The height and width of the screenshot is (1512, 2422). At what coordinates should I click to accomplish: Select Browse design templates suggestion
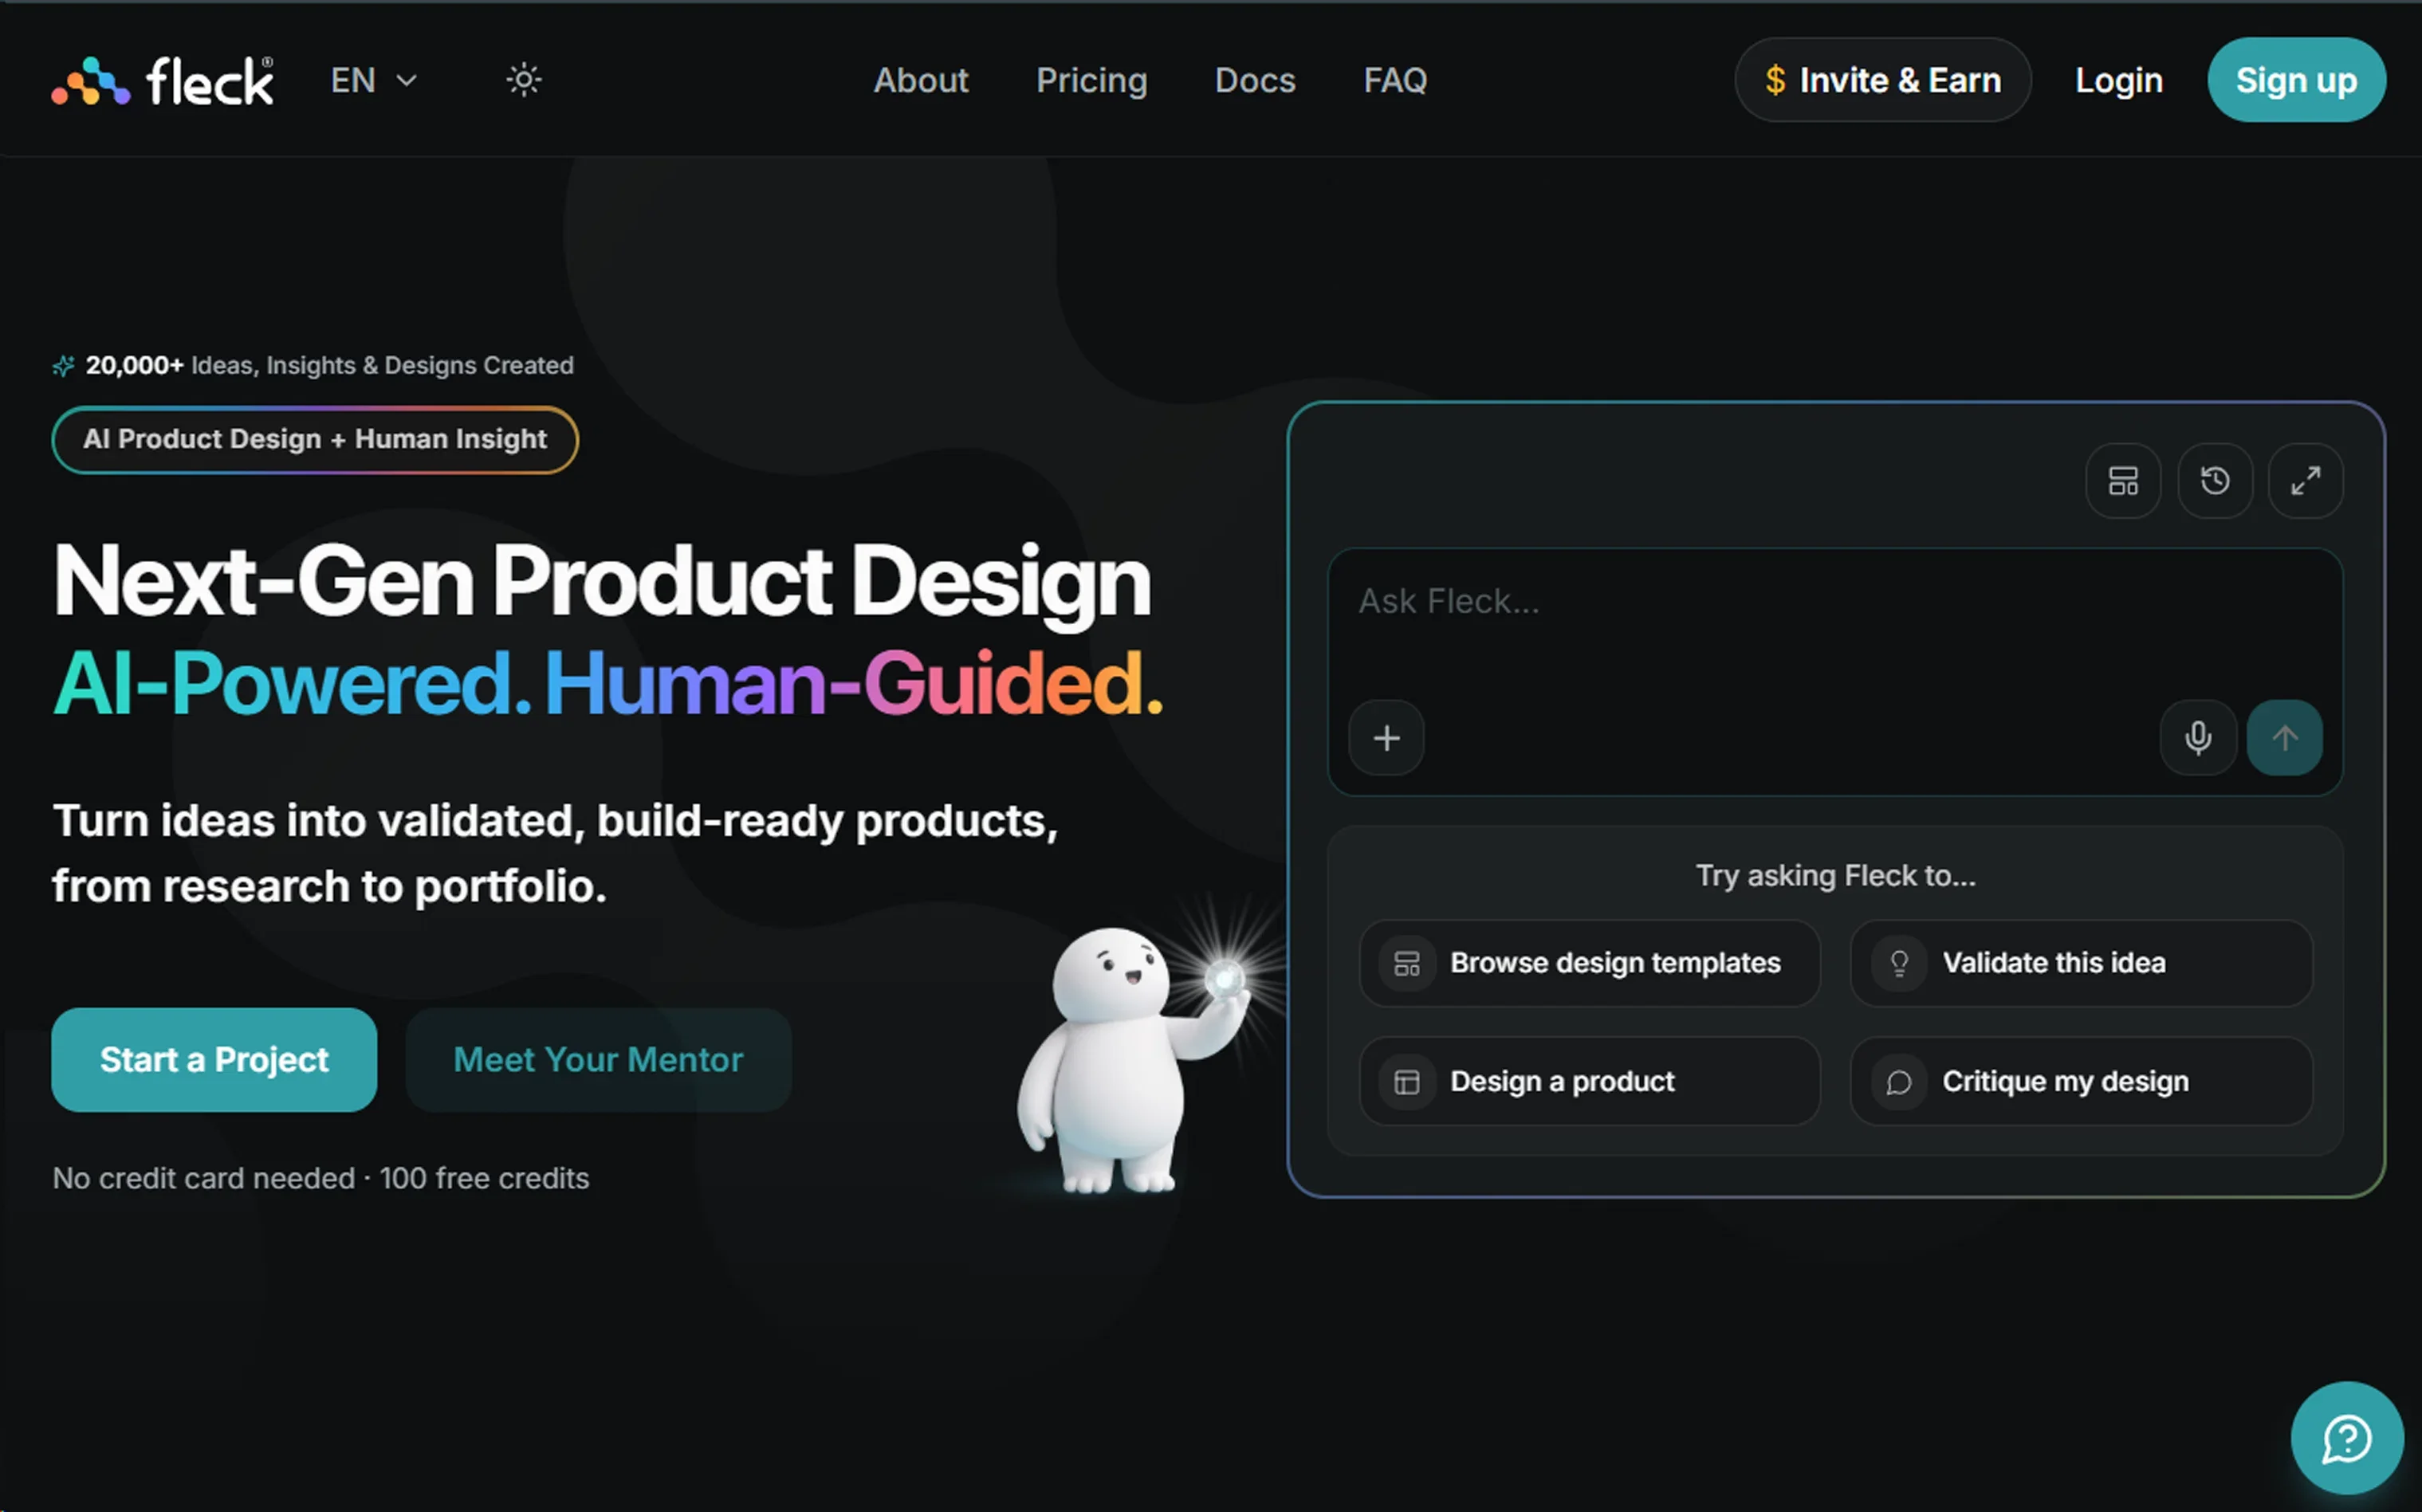[1589, 963]
